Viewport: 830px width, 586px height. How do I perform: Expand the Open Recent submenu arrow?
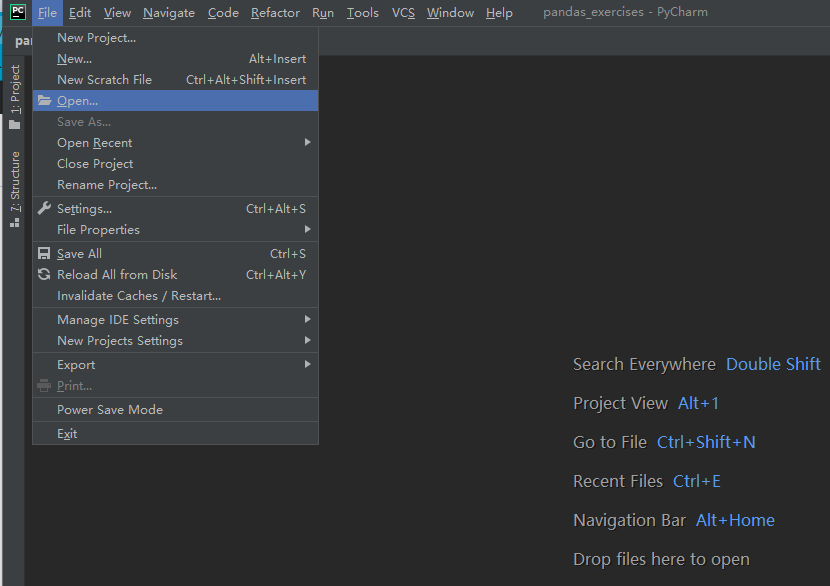pyautogui.click(x=308, y=142)
